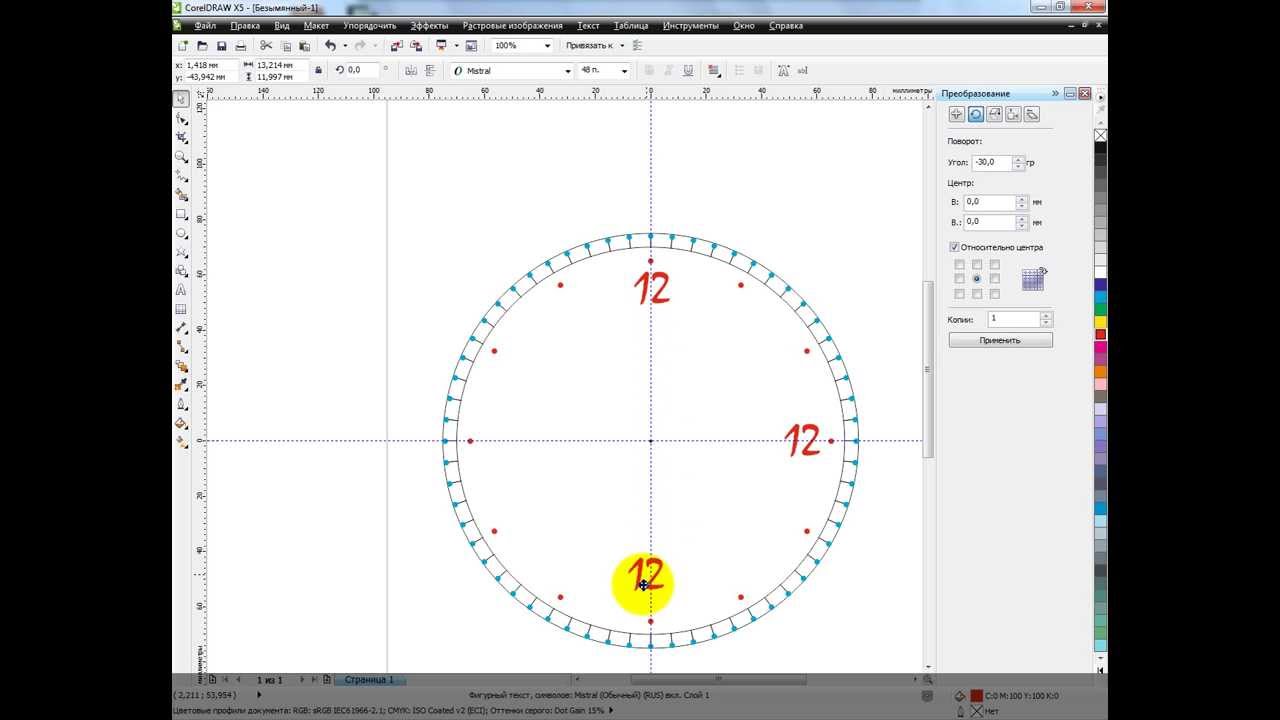Open the Mistral font name dropdown
The height and width of the screenshot is (720, 1280).
coord(568,71)
